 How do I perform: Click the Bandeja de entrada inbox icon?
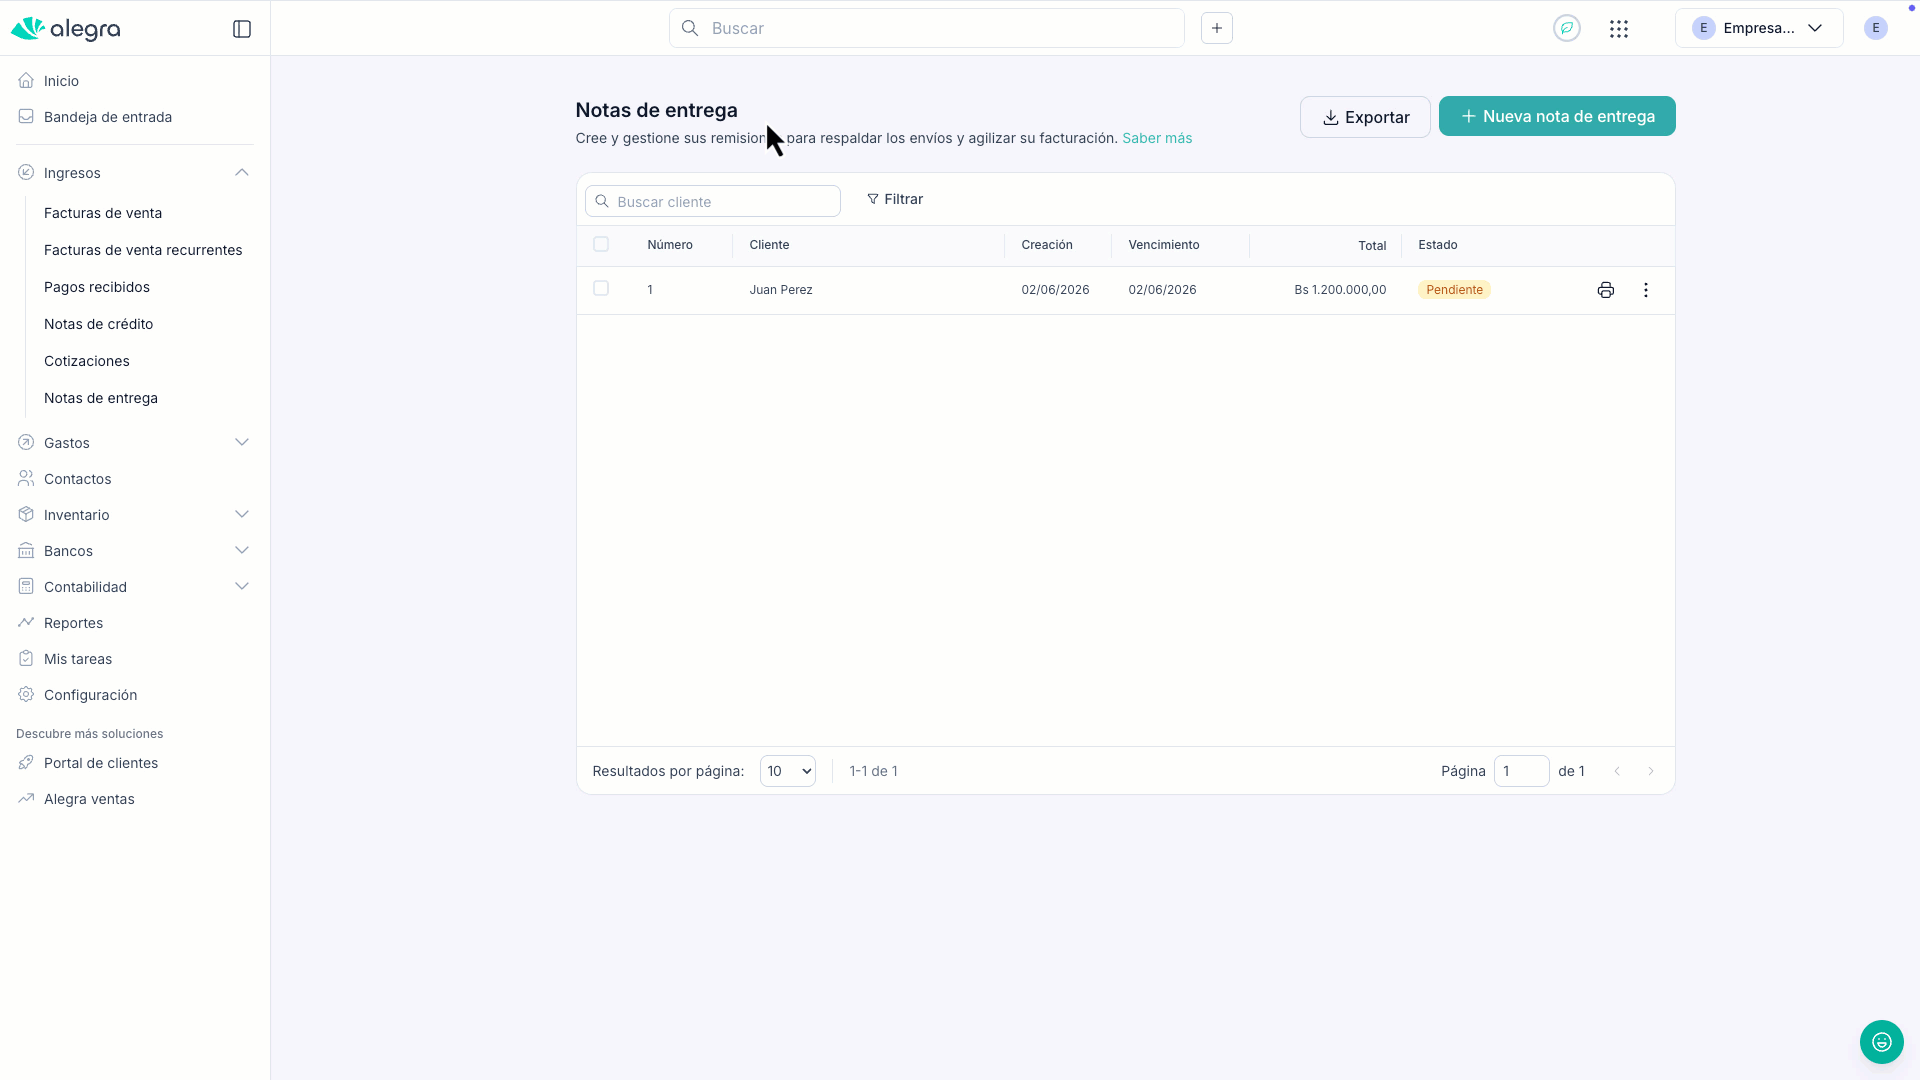tap(26, 116)
